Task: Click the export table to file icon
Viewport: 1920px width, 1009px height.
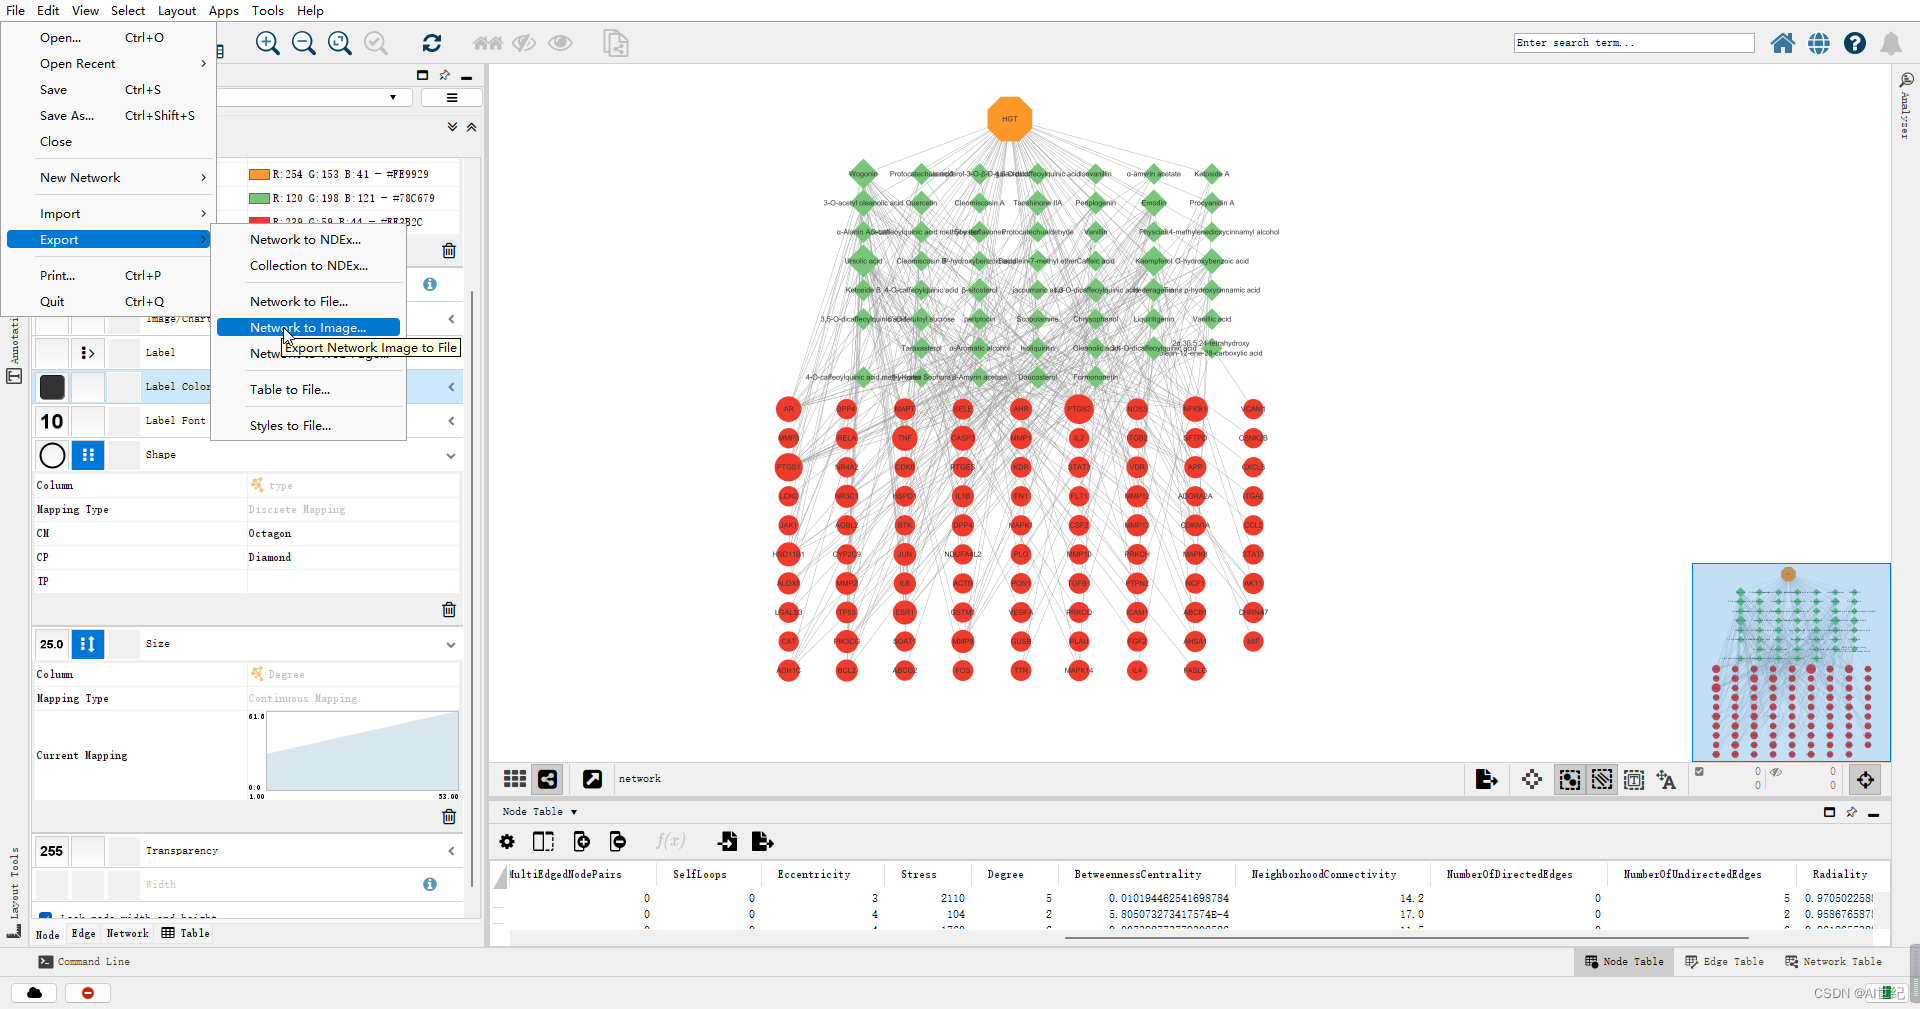Action: (763, 842)
